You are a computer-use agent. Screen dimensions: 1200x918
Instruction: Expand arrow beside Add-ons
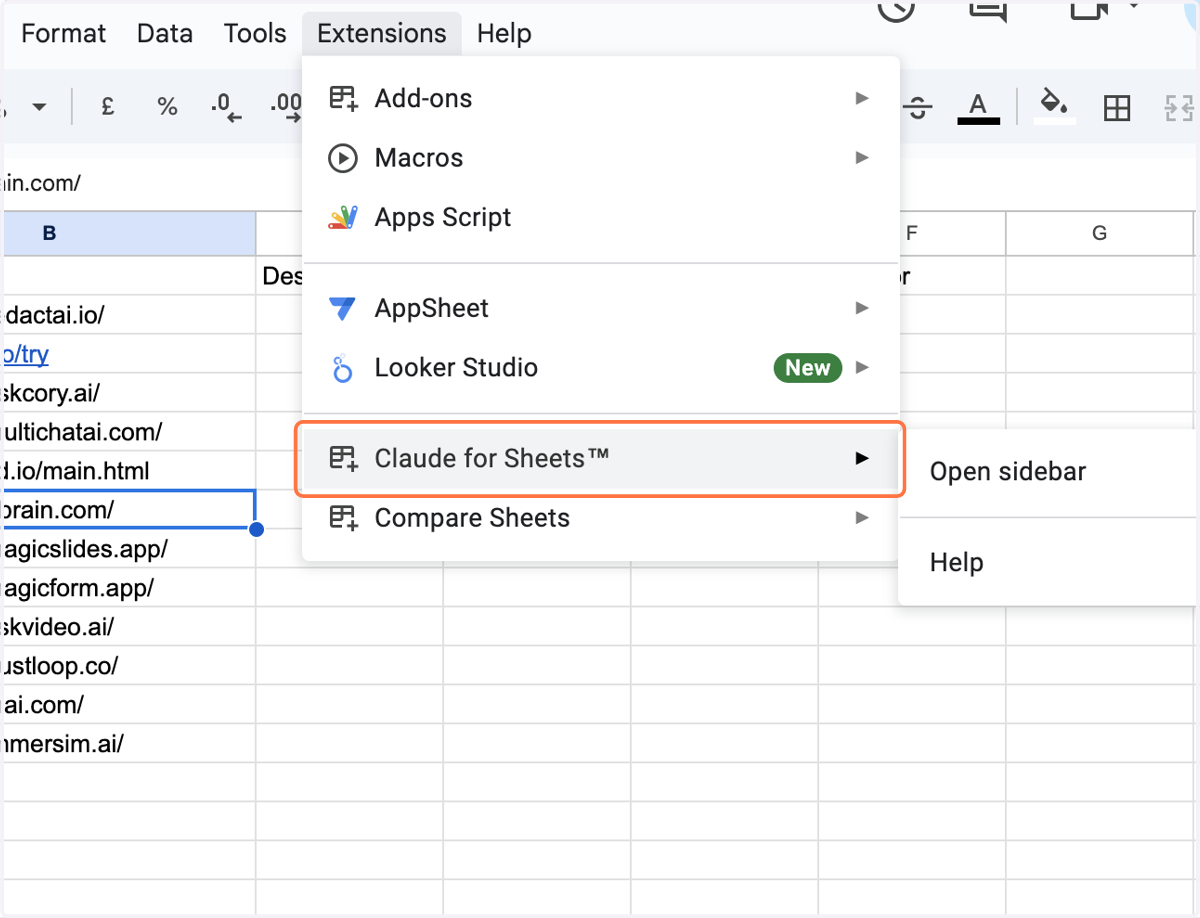pyautogui.click(x=862, y=98)
